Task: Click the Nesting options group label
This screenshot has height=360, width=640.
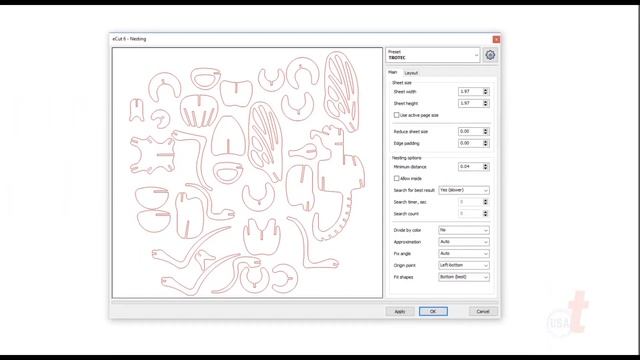Action: pyautogui.click(x=407, y=158)
